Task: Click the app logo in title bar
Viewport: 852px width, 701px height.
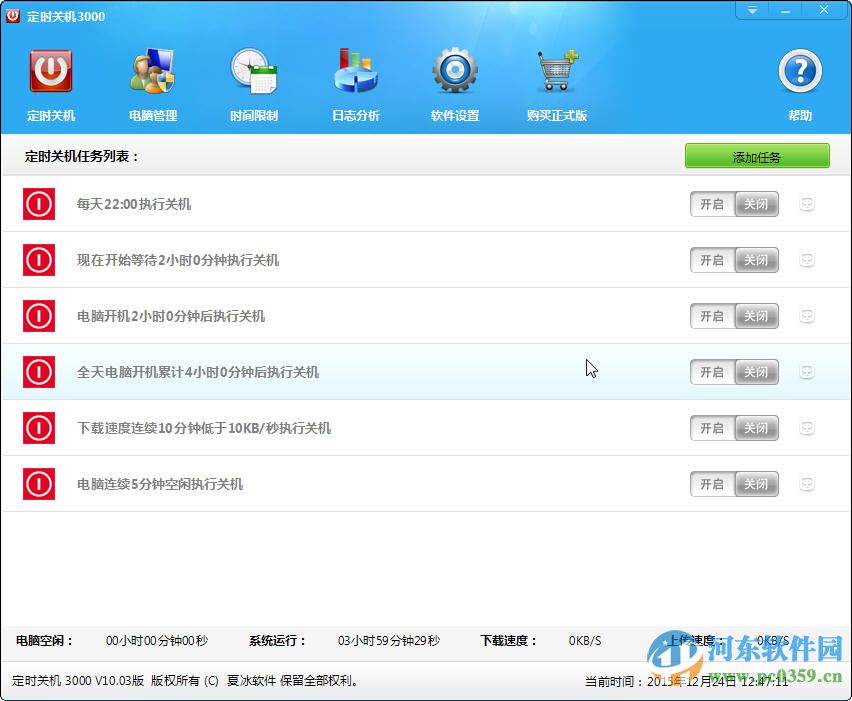Action: [12, 16]
